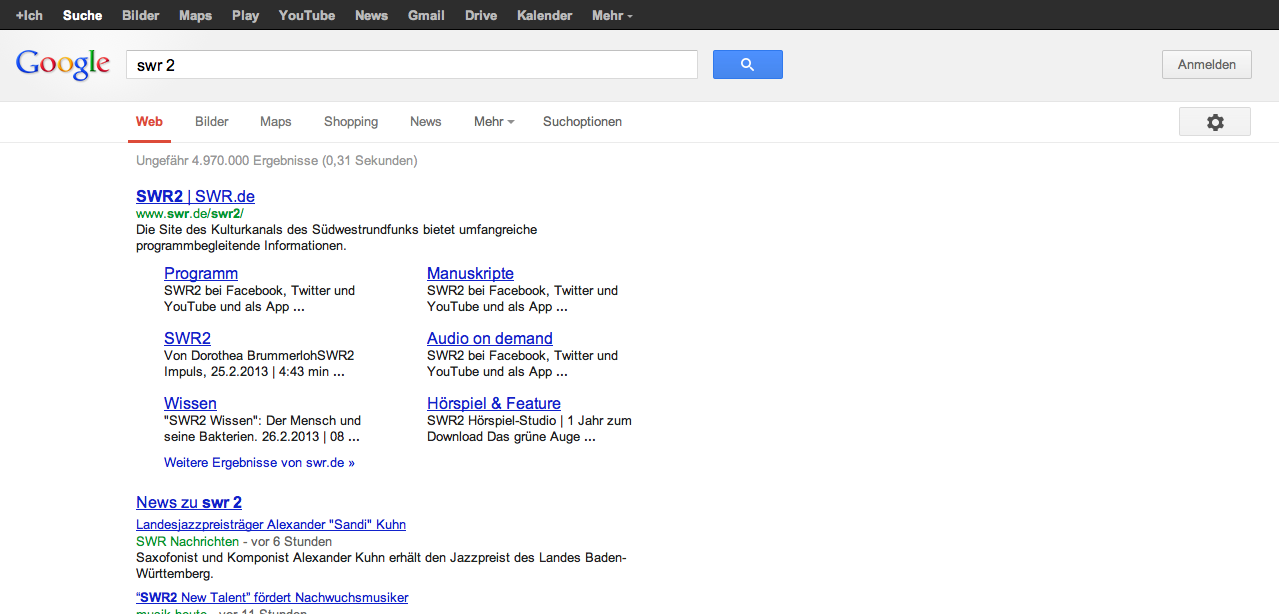Click the blue search magnifier button
Image resolution: width=1279 pixels, height=614 pixels.
[747, 65]
